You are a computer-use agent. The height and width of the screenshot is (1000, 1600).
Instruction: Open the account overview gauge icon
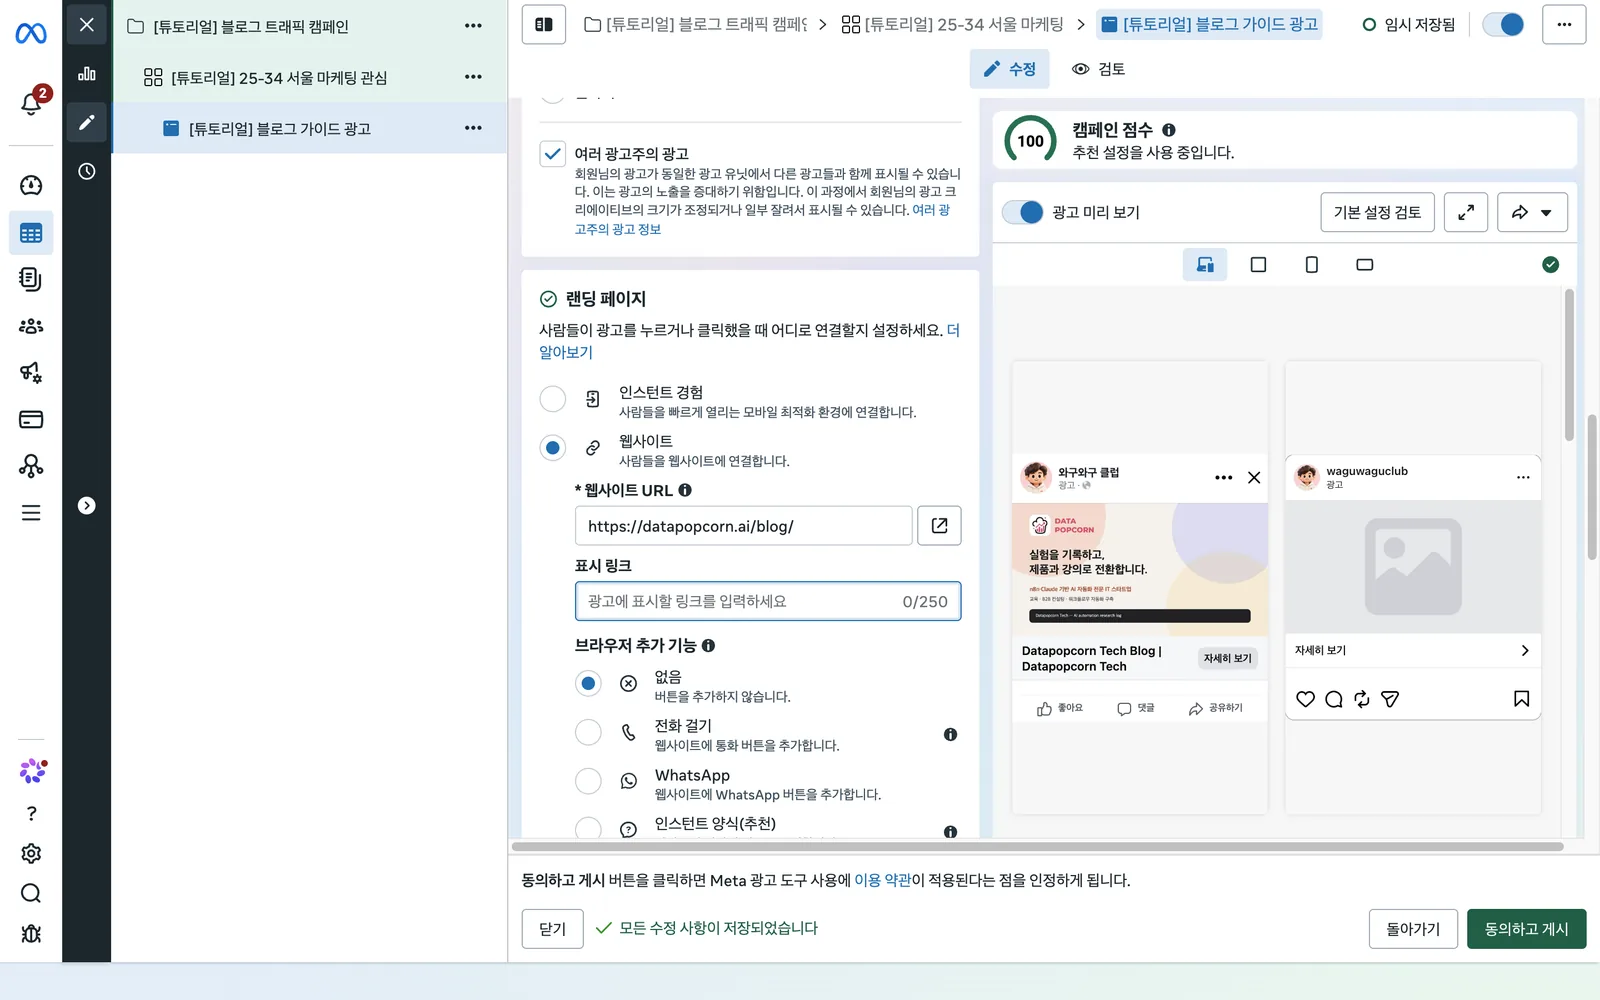pyautogui.click(x=31, y=185)
